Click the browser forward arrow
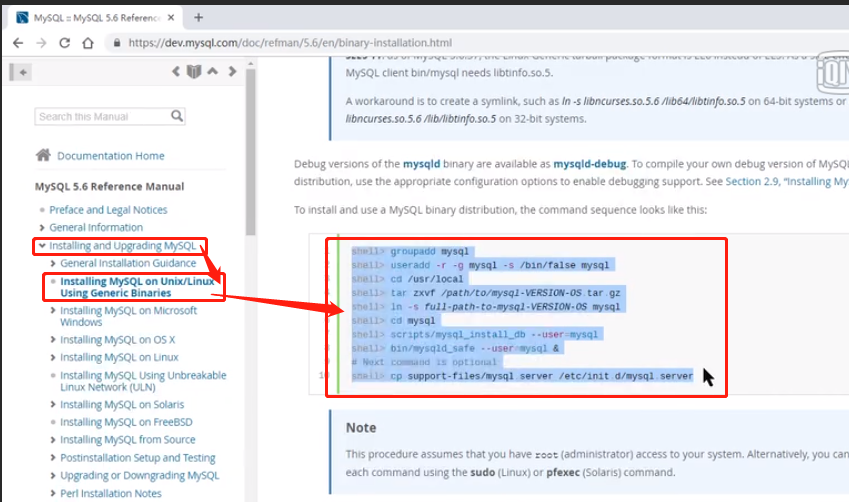Viewport: 849px width, 502px height. (x=41, y=43)
